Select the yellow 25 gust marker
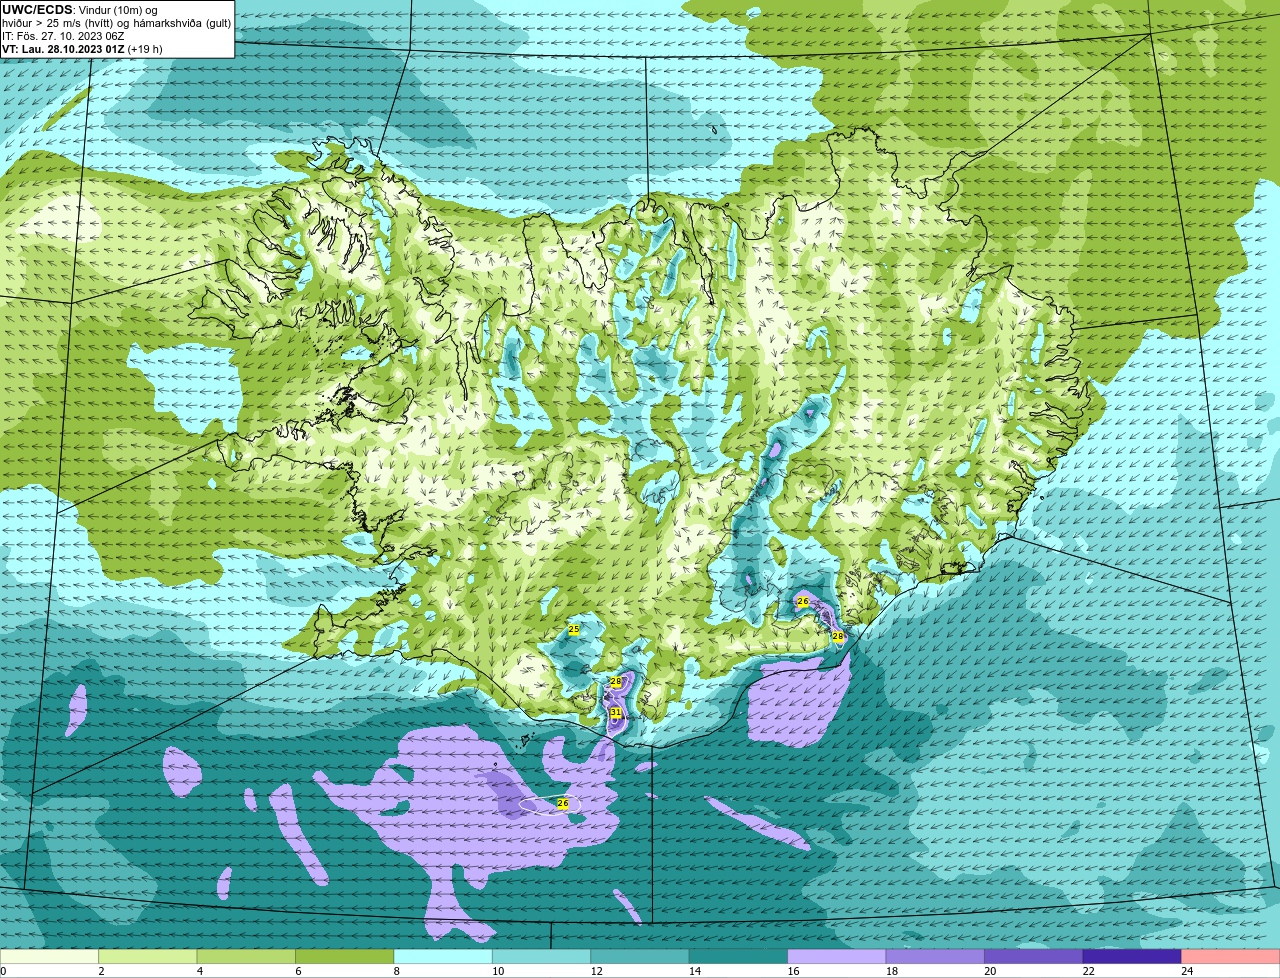1280x978 pixels. click(x=574, y=630)
